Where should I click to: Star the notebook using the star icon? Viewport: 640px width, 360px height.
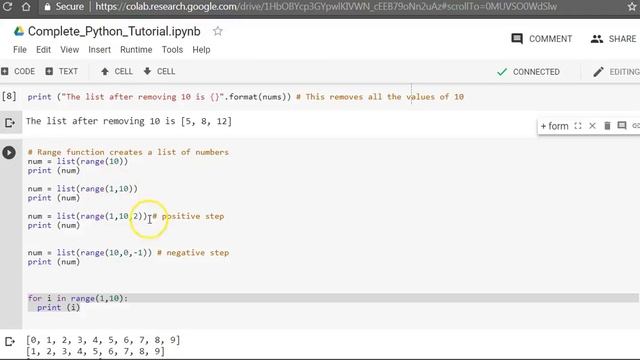coord(218,31)
